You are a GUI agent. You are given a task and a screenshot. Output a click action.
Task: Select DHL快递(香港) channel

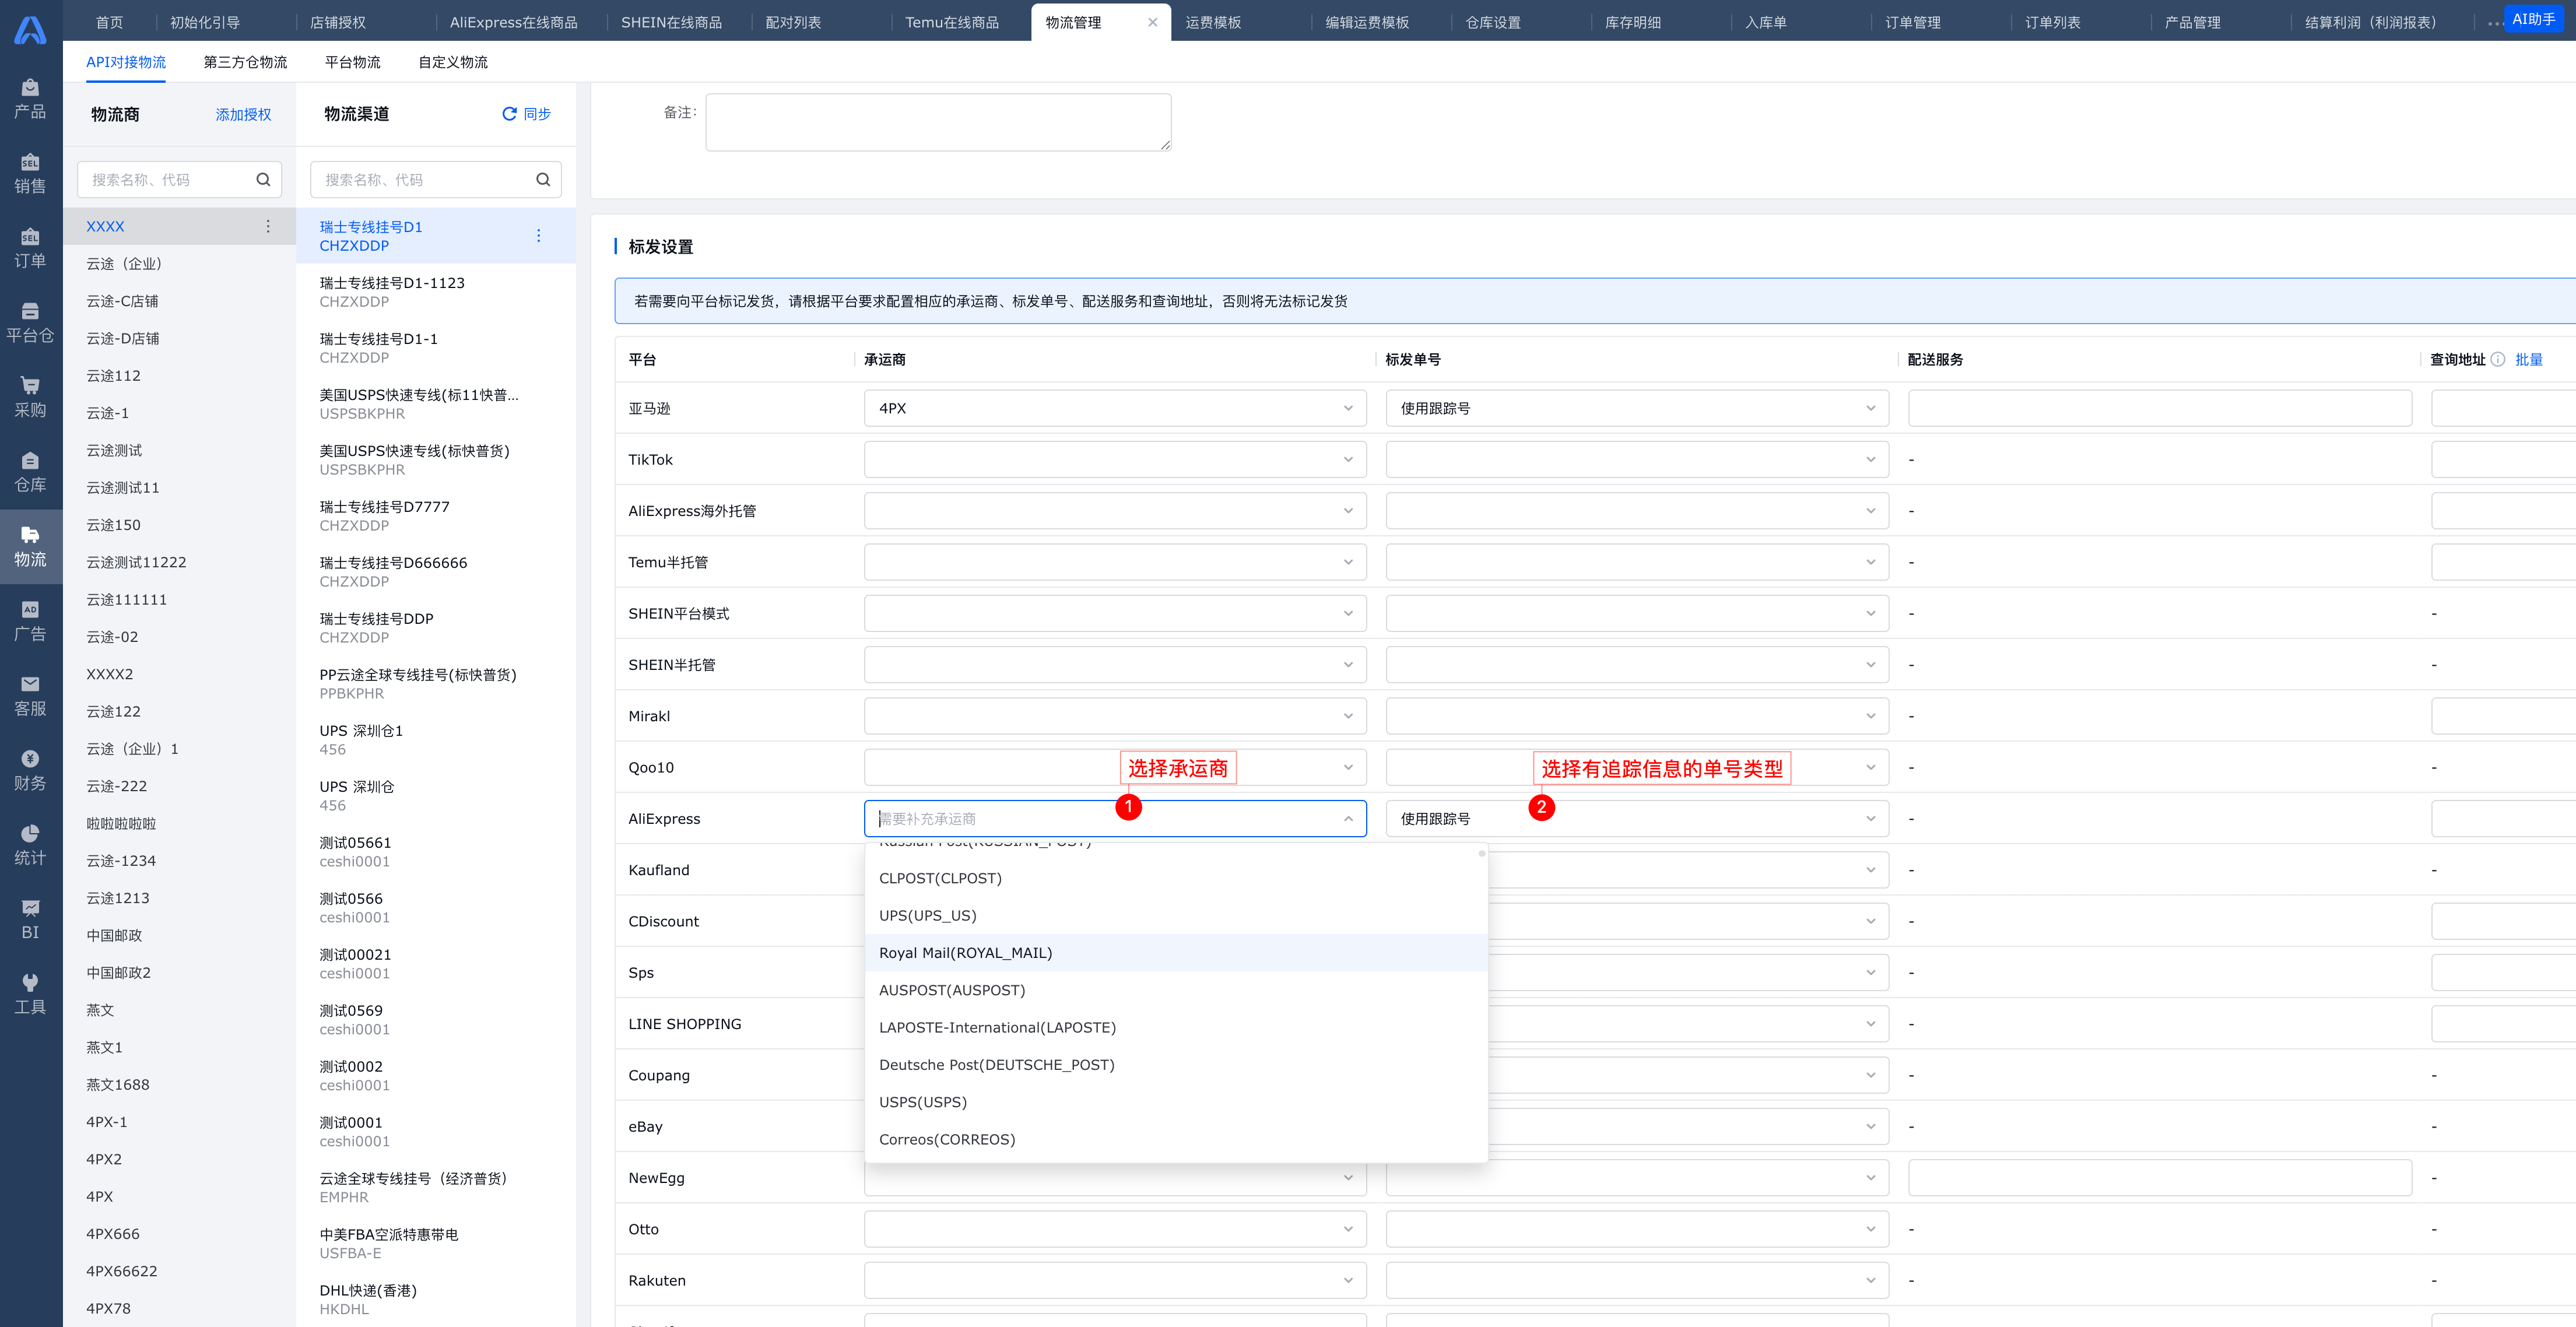(436, 1300)
